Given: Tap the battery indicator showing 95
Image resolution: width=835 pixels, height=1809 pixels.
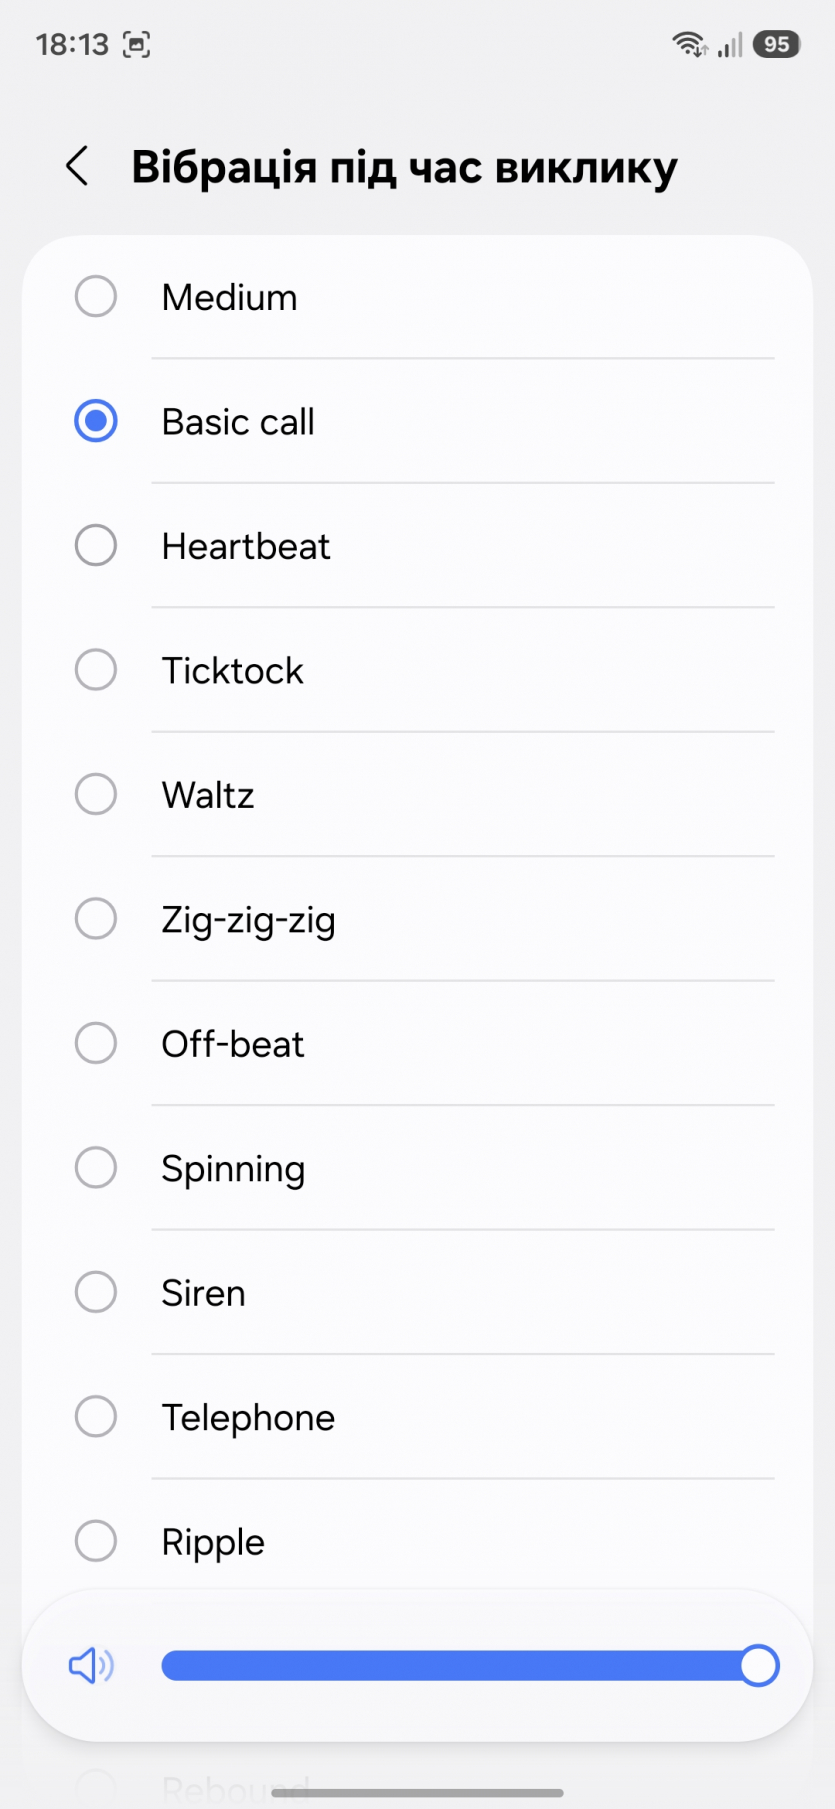Looking at the screenshot, I should coord(777,44).
